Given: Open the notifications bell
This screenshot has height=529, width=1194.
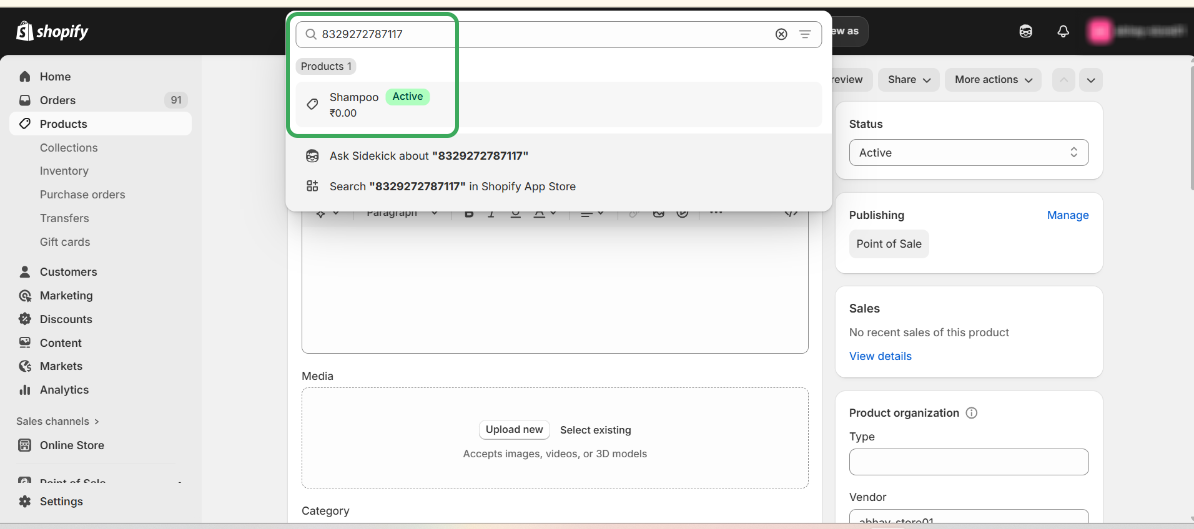Looking at the screenshot, I should click(x=1064, y=31).
